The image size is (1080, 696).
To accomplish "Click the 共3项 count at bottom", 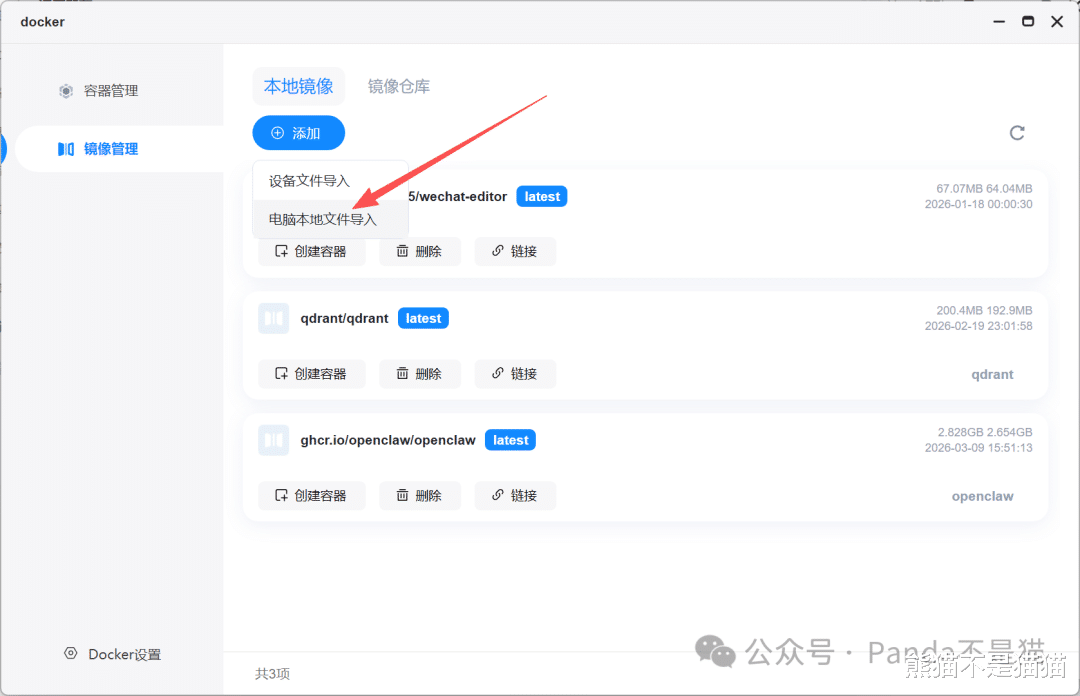I will point(272,673).
